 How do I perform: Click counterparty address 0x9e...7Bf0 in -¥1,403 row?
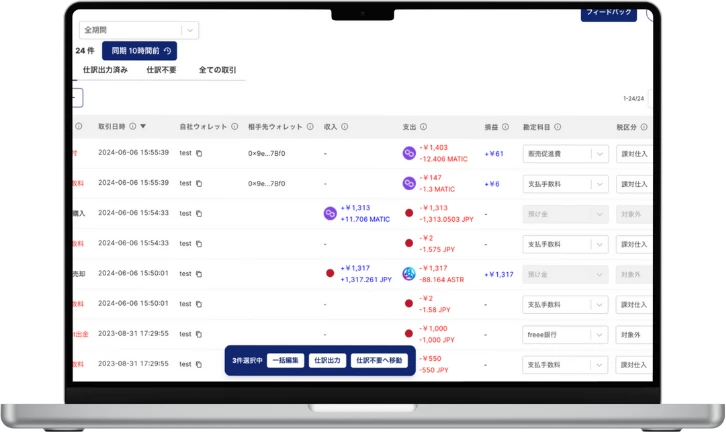(266, 153)
